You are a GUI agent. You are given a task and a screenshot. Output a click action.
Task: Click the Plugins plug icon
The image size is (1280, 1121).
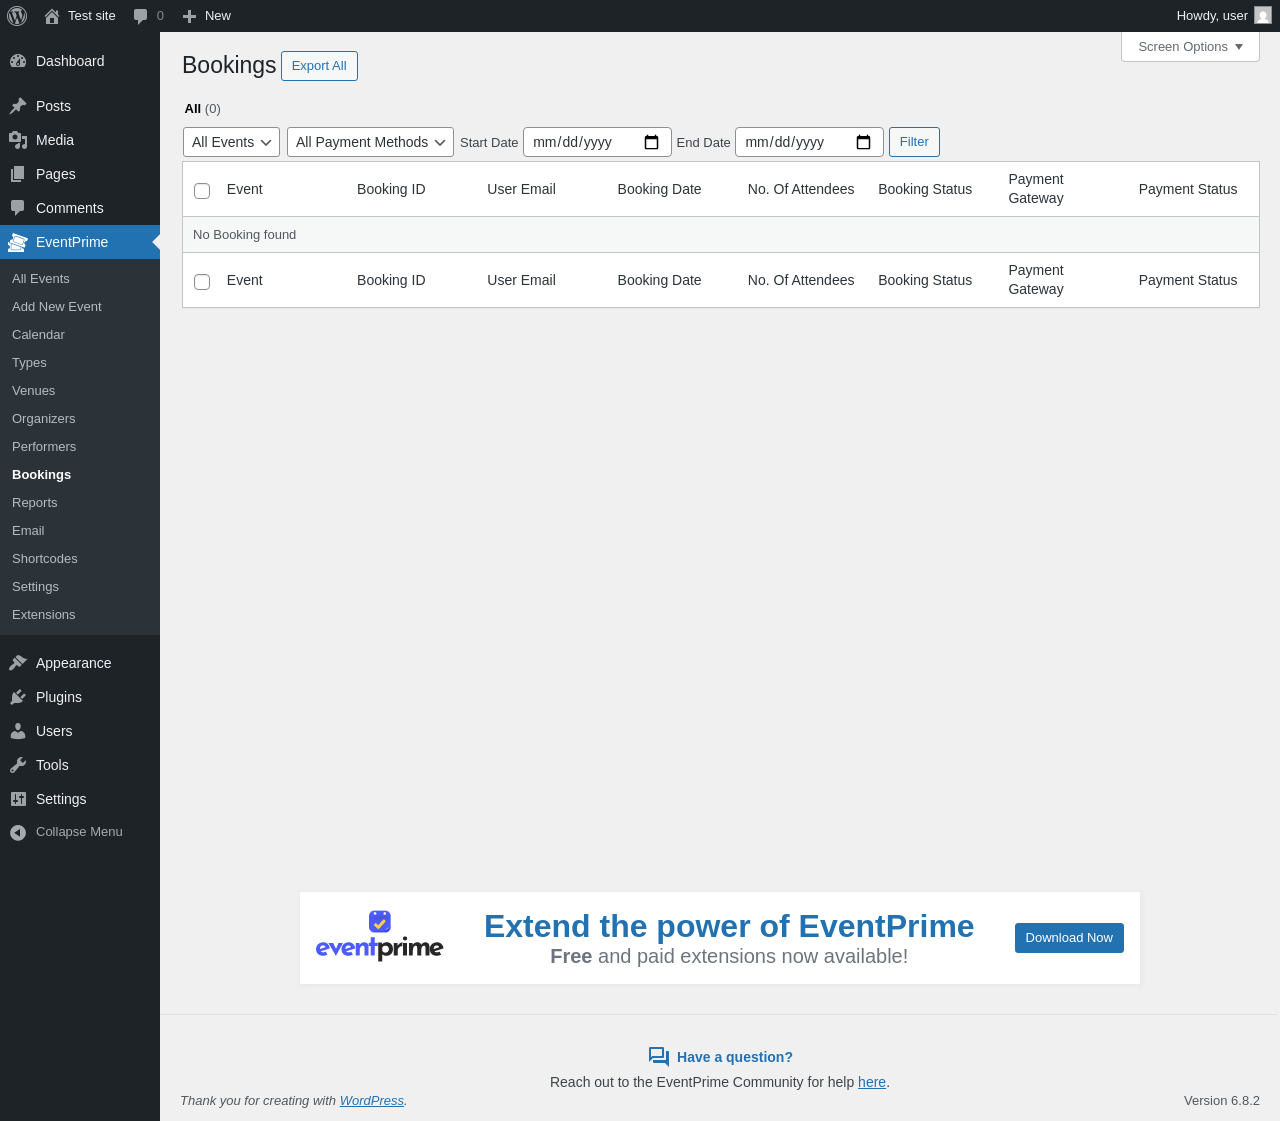click(18, 697)
